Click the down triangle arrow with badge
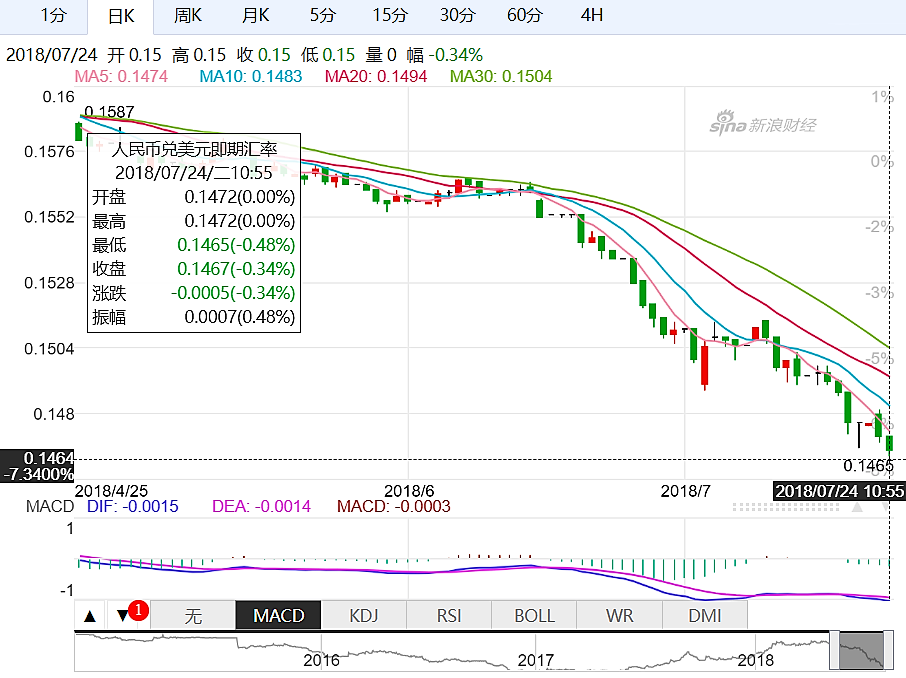The image size is (906, 678). [123, 615]
